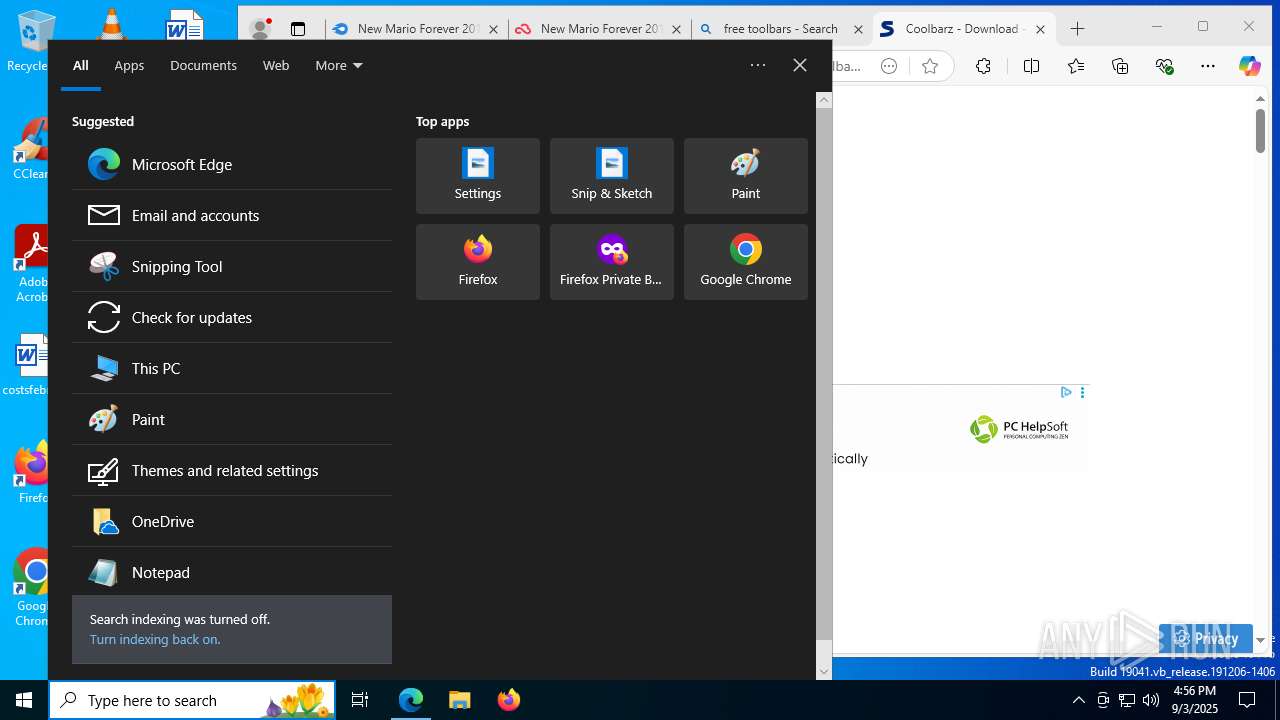Open Microsoft Edge from the Suggested list
The height and width of the screenshot is (720, 1280).
232,164
